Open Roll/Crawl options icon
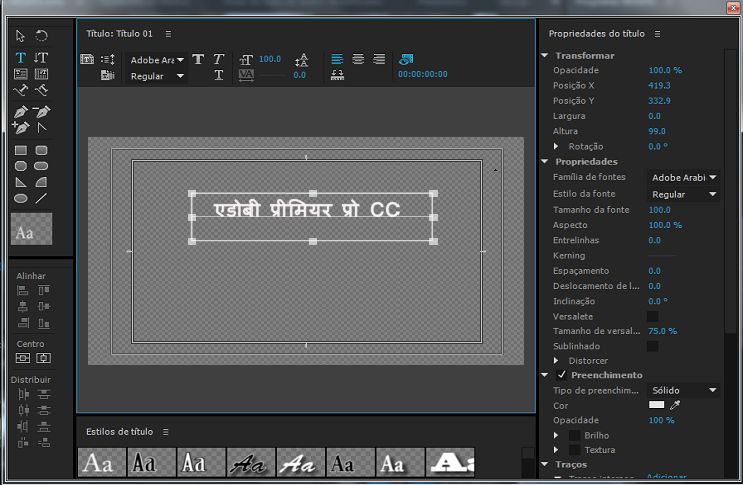The image size is (743, 485). [108, 59]
